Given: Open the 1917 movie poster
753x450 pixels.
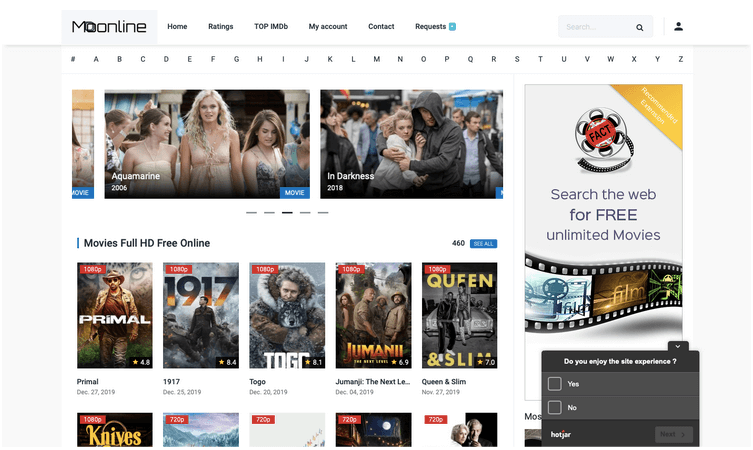Looking at the screenshot, I should point(201,316).
